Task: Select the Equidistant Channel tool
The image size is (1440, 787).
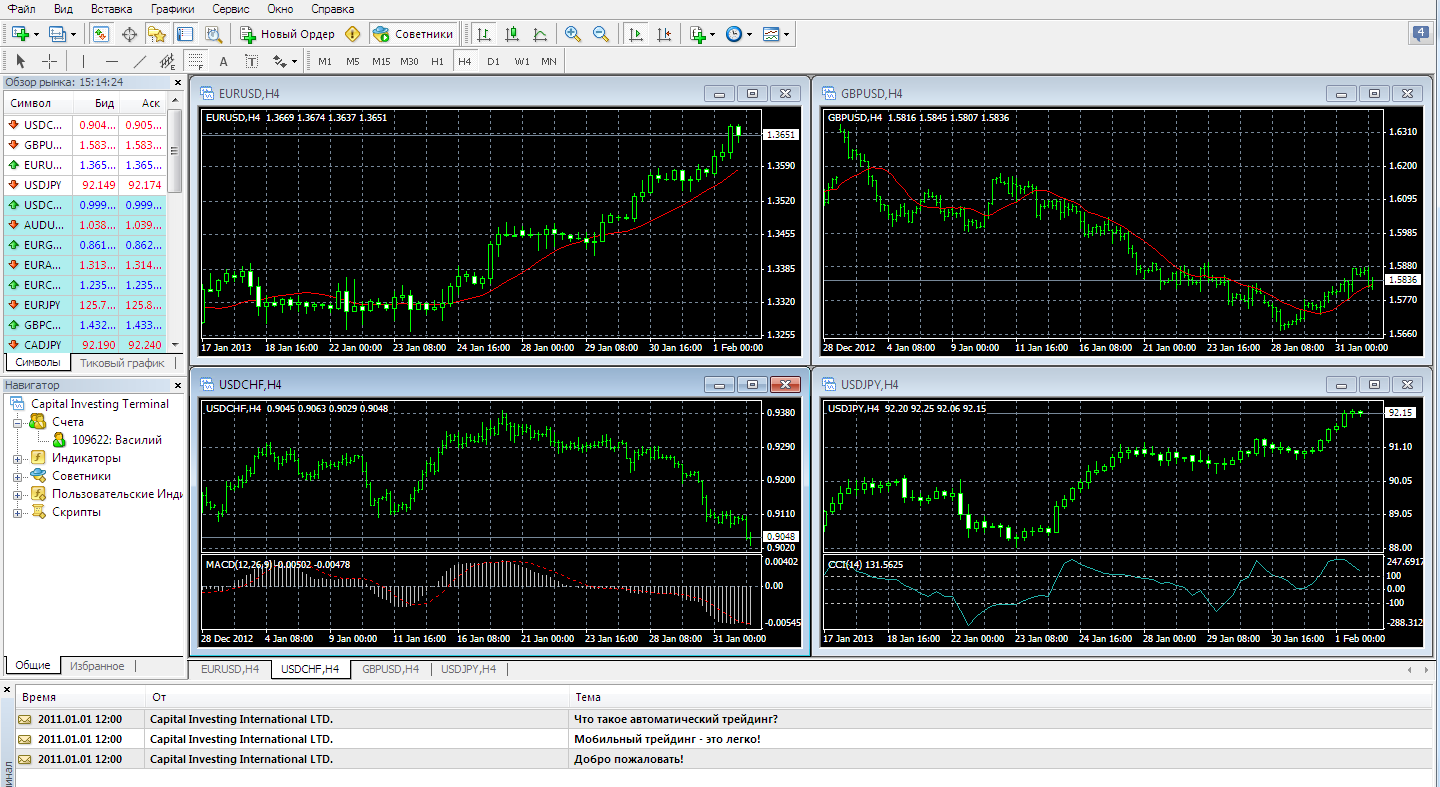Action: pos(167,61)
